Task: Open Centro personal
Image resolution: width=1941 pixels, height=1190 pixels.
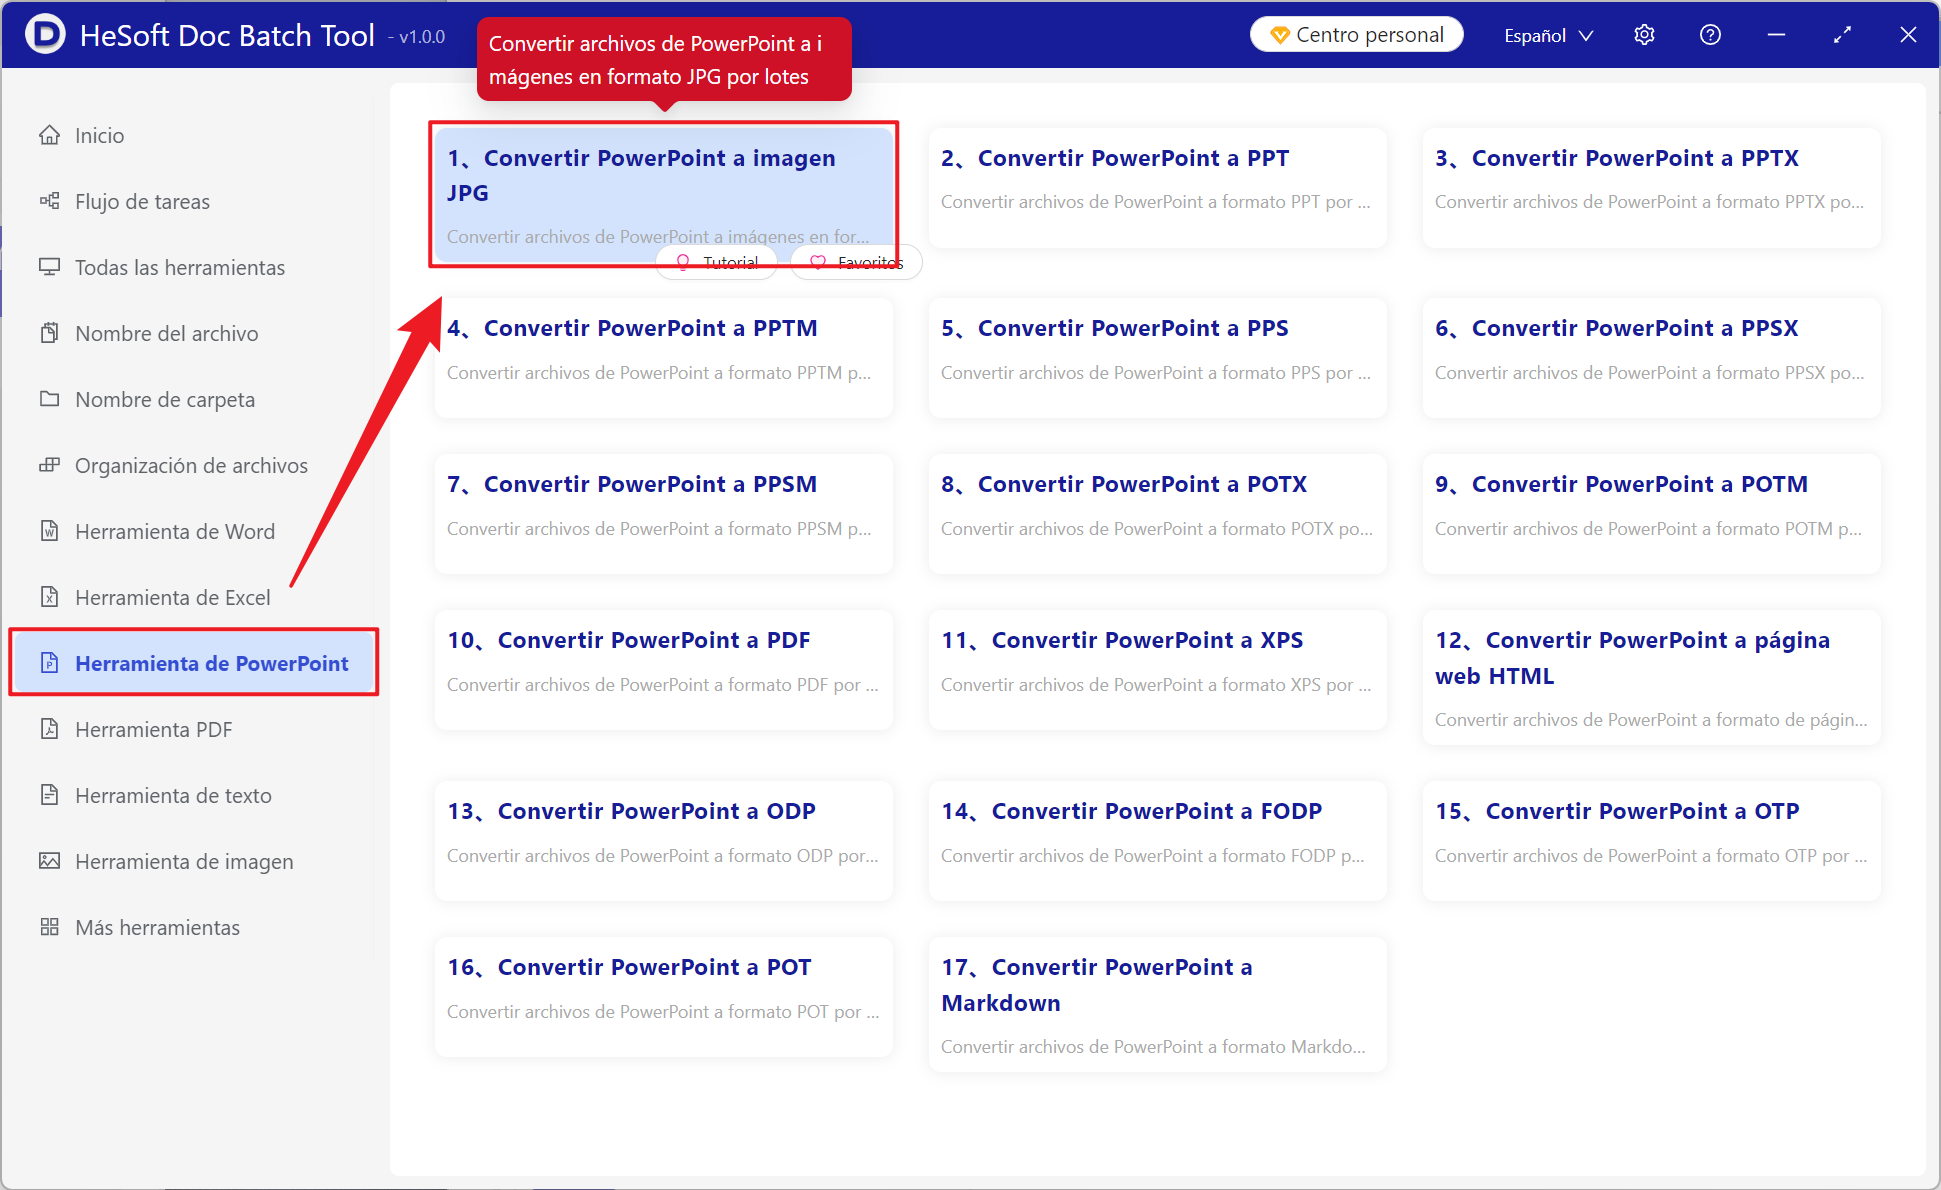Action: [1357, 35]
